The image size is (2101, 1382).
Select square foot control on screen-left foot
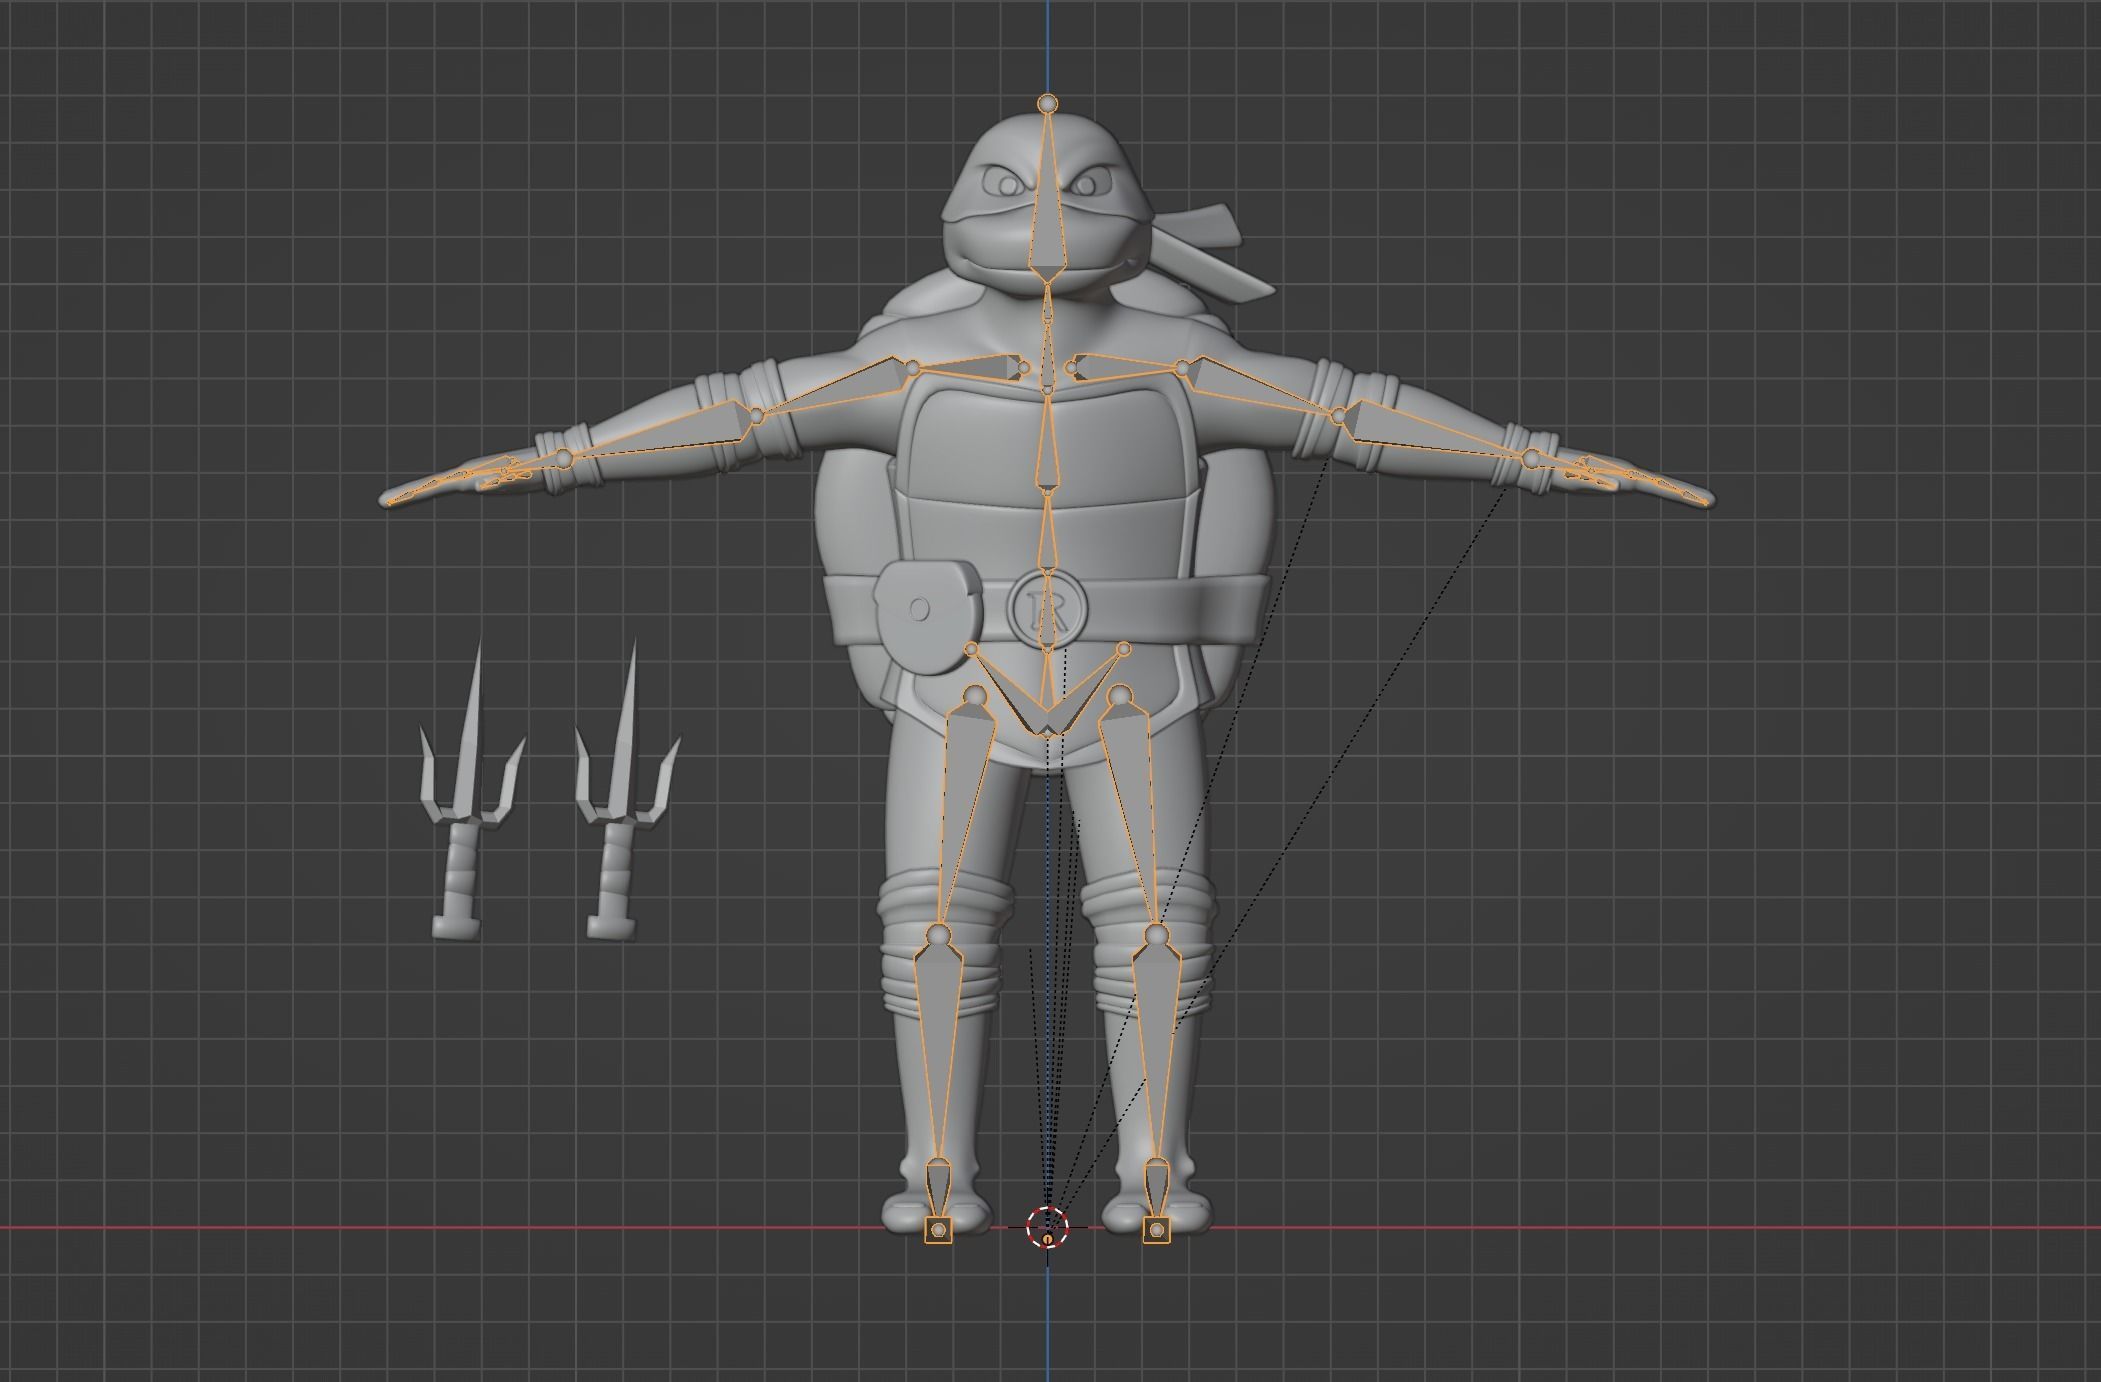[x=938, y=1228]
